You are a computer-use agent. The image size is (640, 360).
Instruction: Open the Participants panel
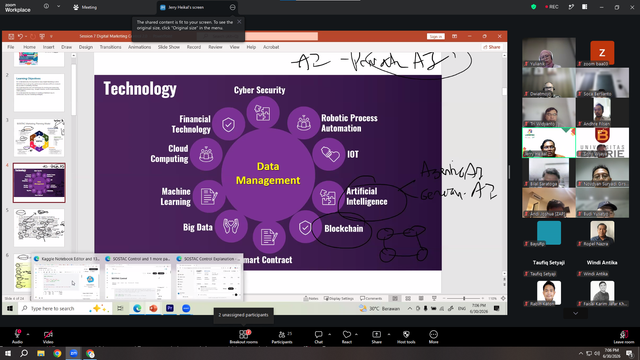282,336
